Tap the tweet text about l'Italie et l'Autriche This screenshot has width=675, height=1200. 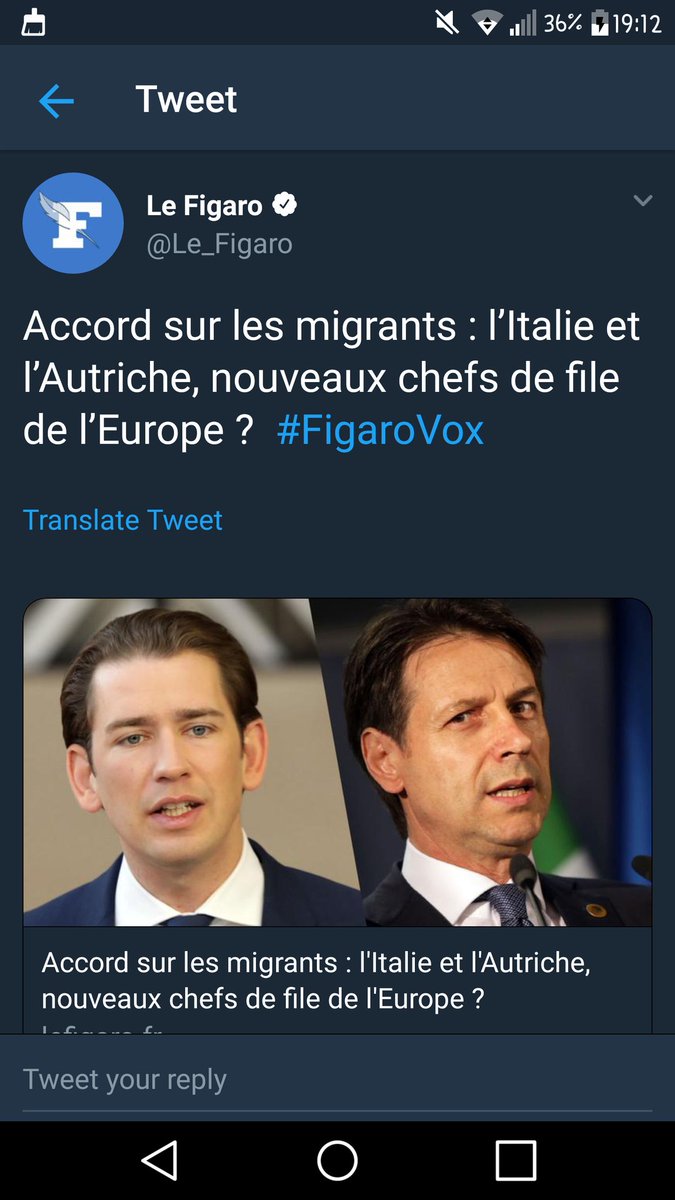[x=331, y=378]
